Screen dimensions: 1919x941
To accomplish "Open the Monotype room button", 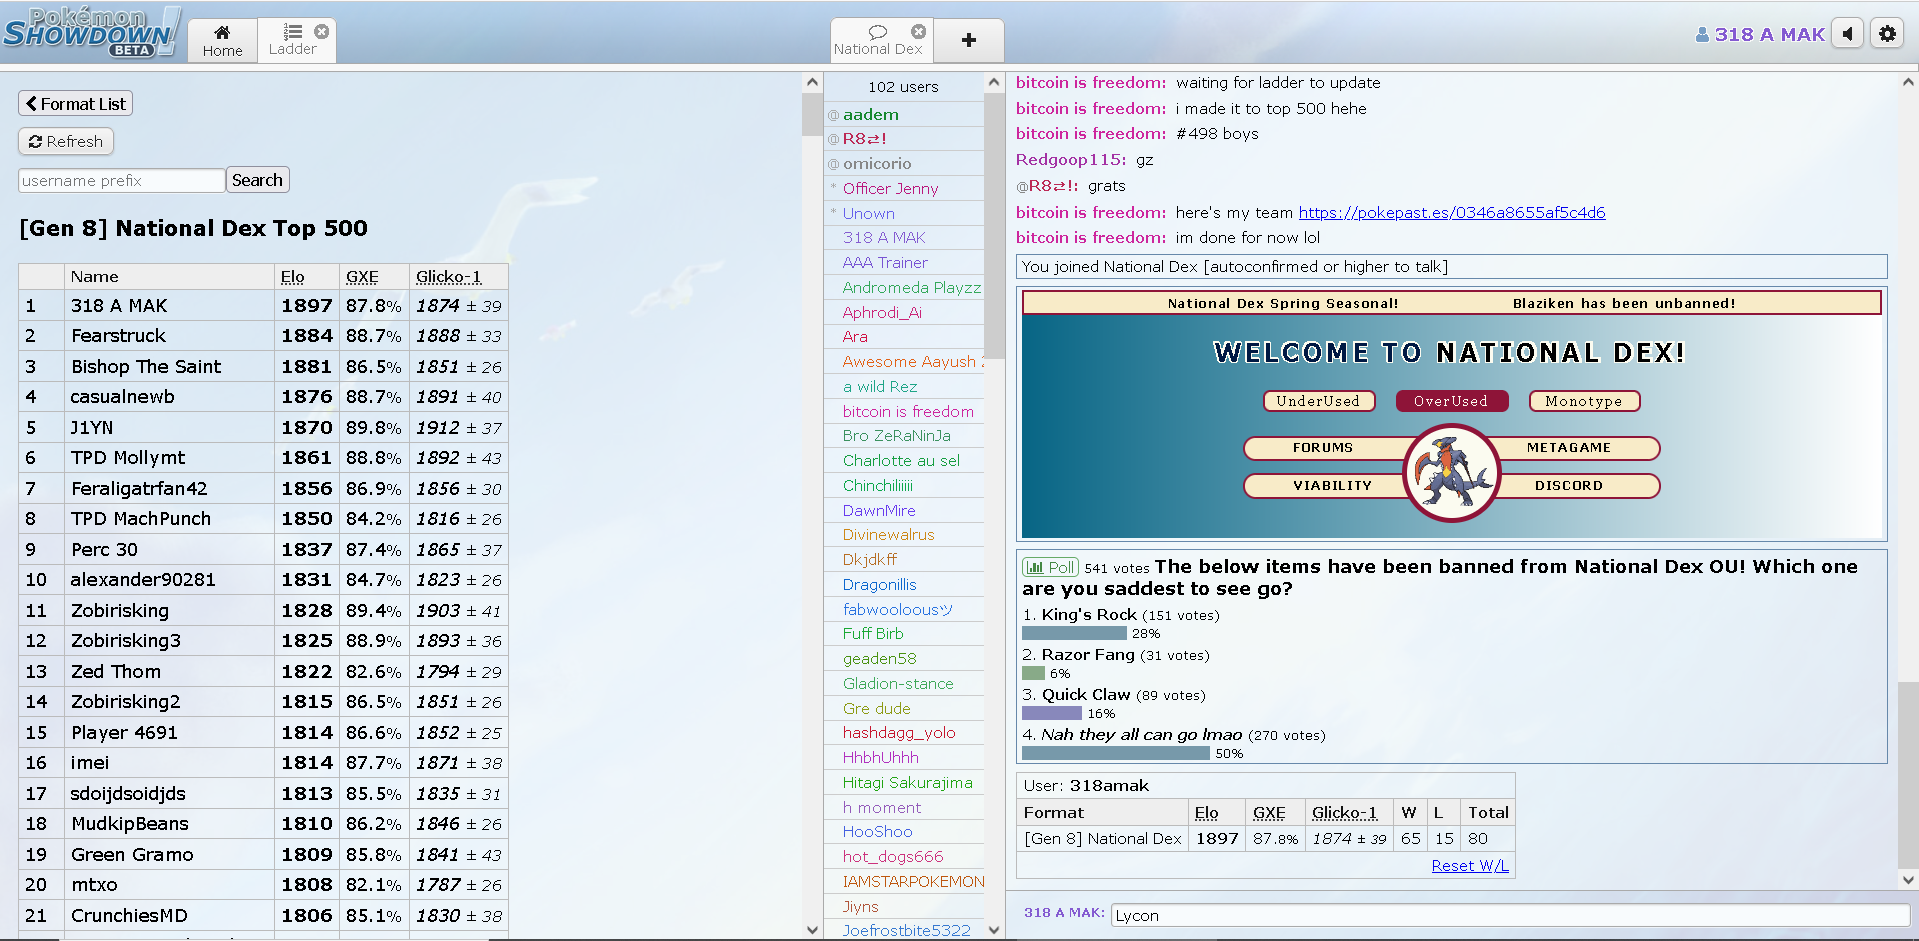I will 1584,401.
